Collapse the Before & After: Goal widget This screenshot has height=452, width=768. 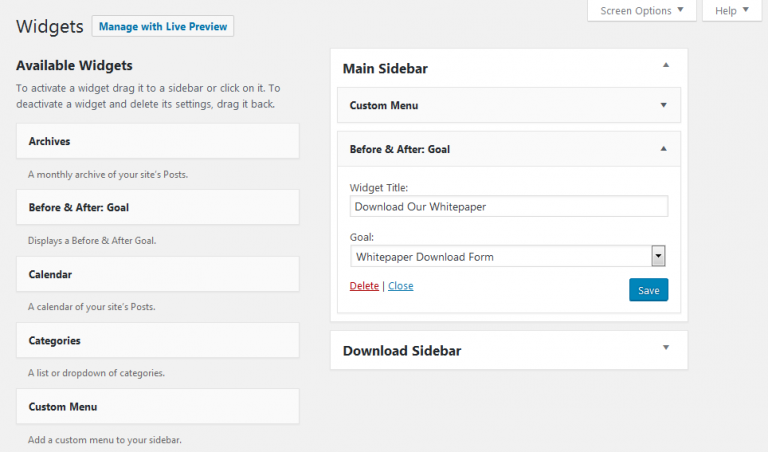tap(663, 148)
